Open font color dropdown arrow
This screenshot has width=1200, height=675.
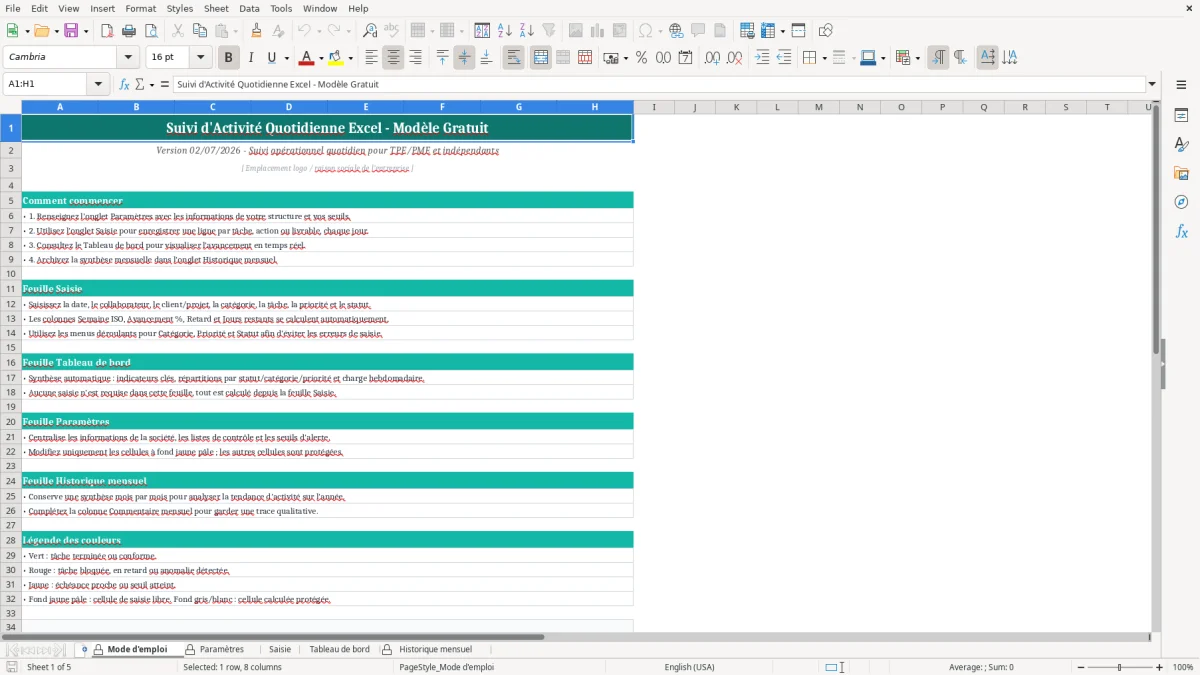coord(321,58)
